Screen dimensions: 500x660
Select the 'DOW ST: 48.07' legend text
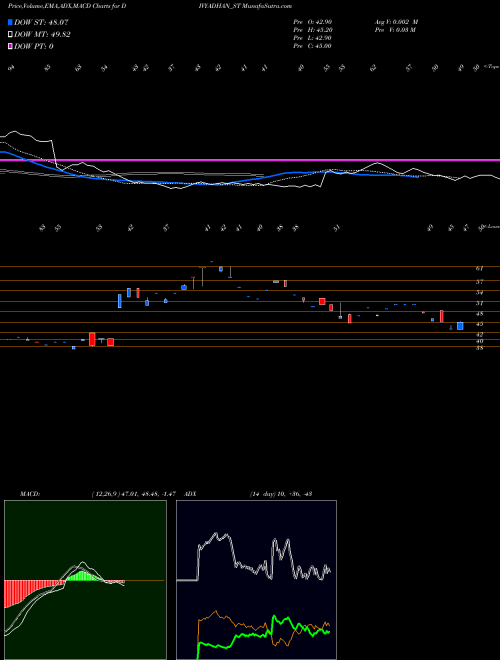(41, 23)
